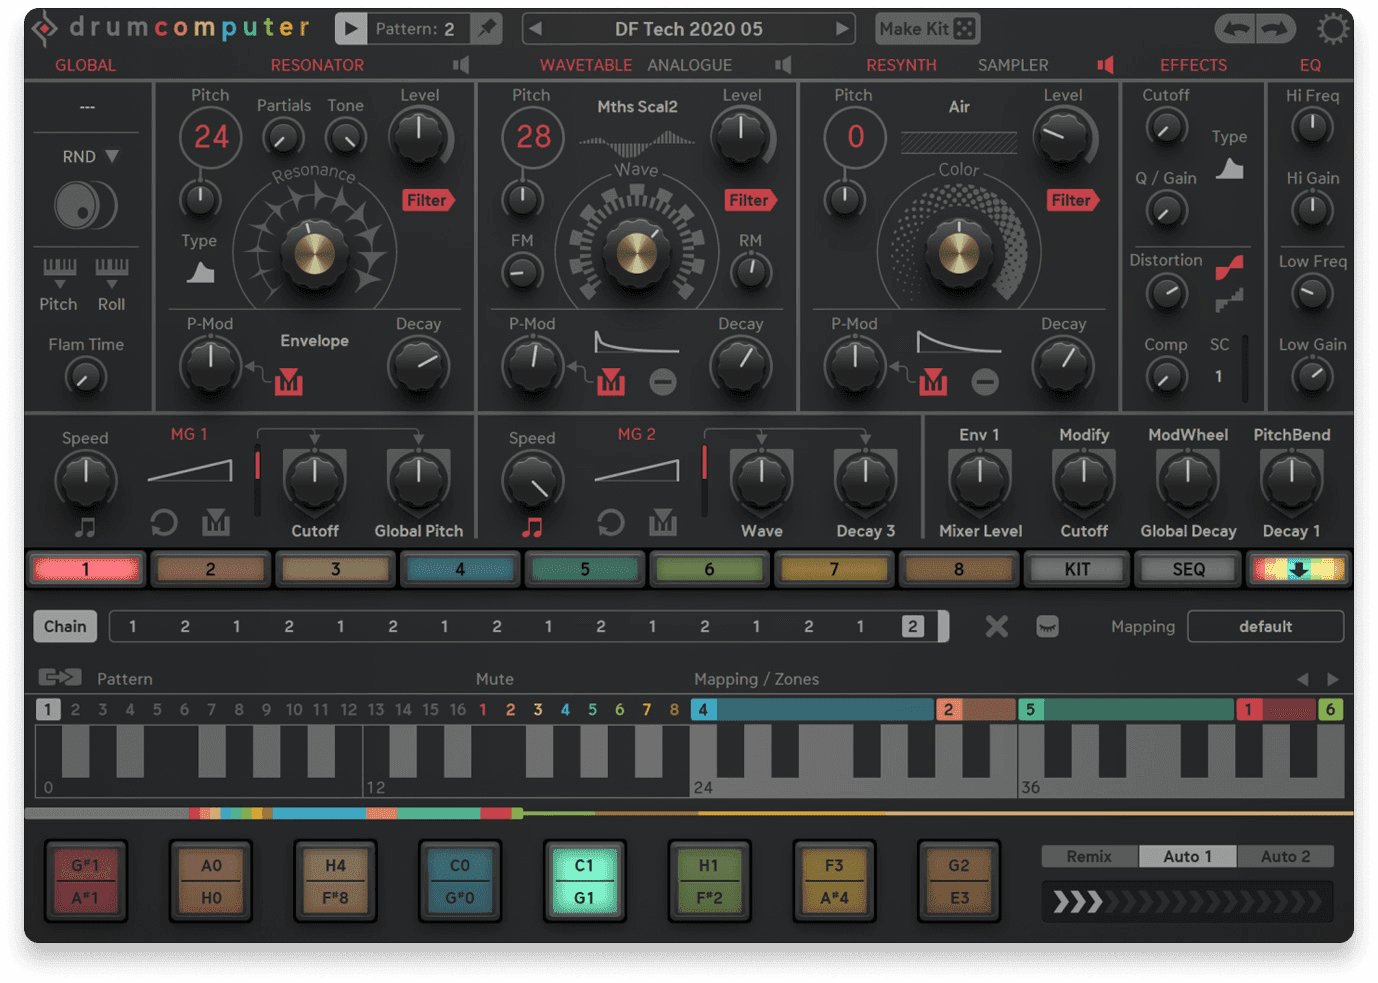
Task: Click the pattern pin icon beside Pattern: 2
Action: click(487, 28)
